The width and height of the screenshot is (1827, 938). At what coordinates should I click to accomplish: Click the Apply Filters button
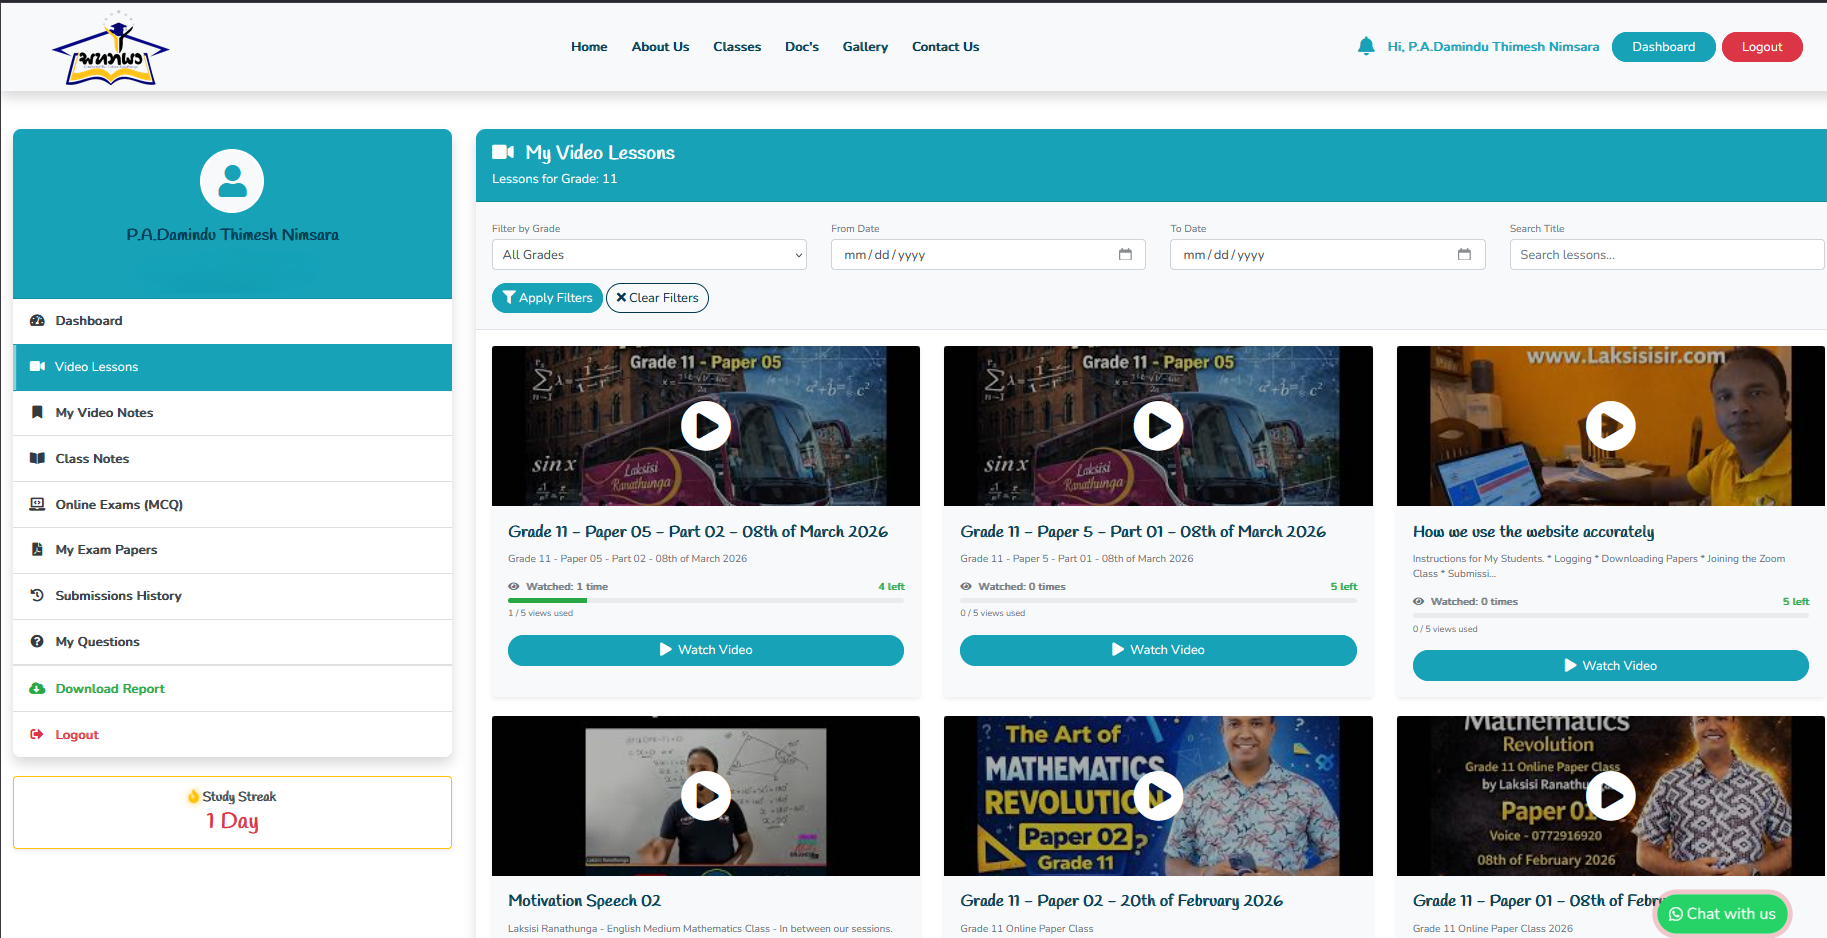(x=547, y=297)
